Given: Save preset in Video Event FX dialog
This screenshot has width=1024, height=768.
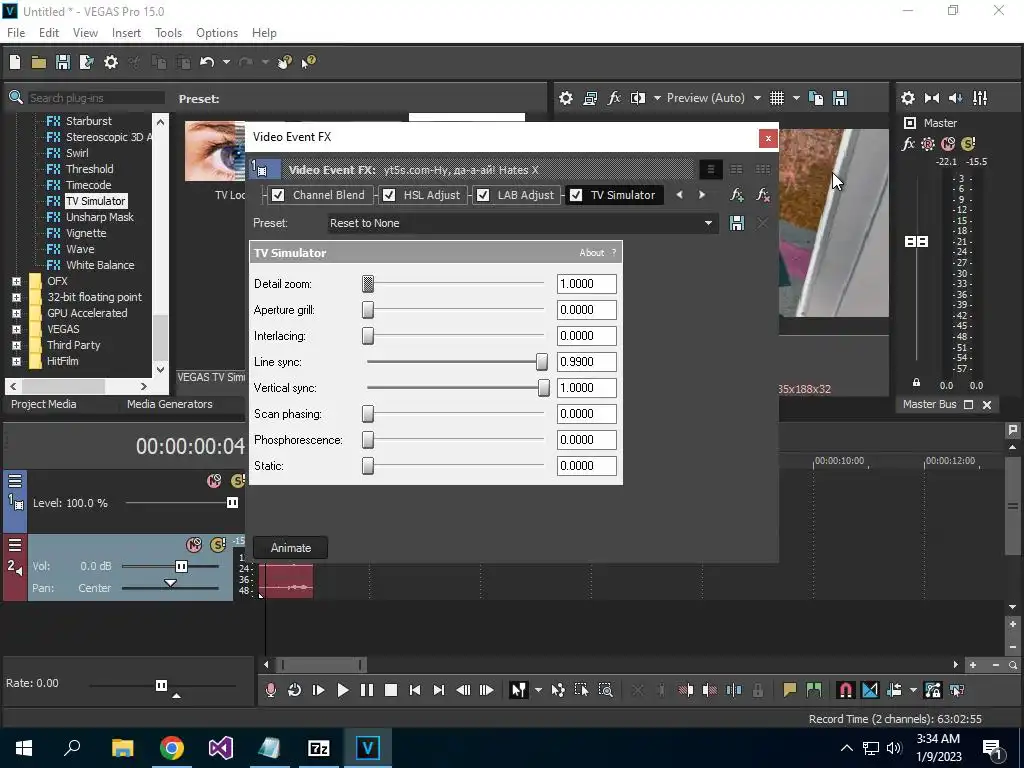Looking at the screenshot, I should point(737,223).
